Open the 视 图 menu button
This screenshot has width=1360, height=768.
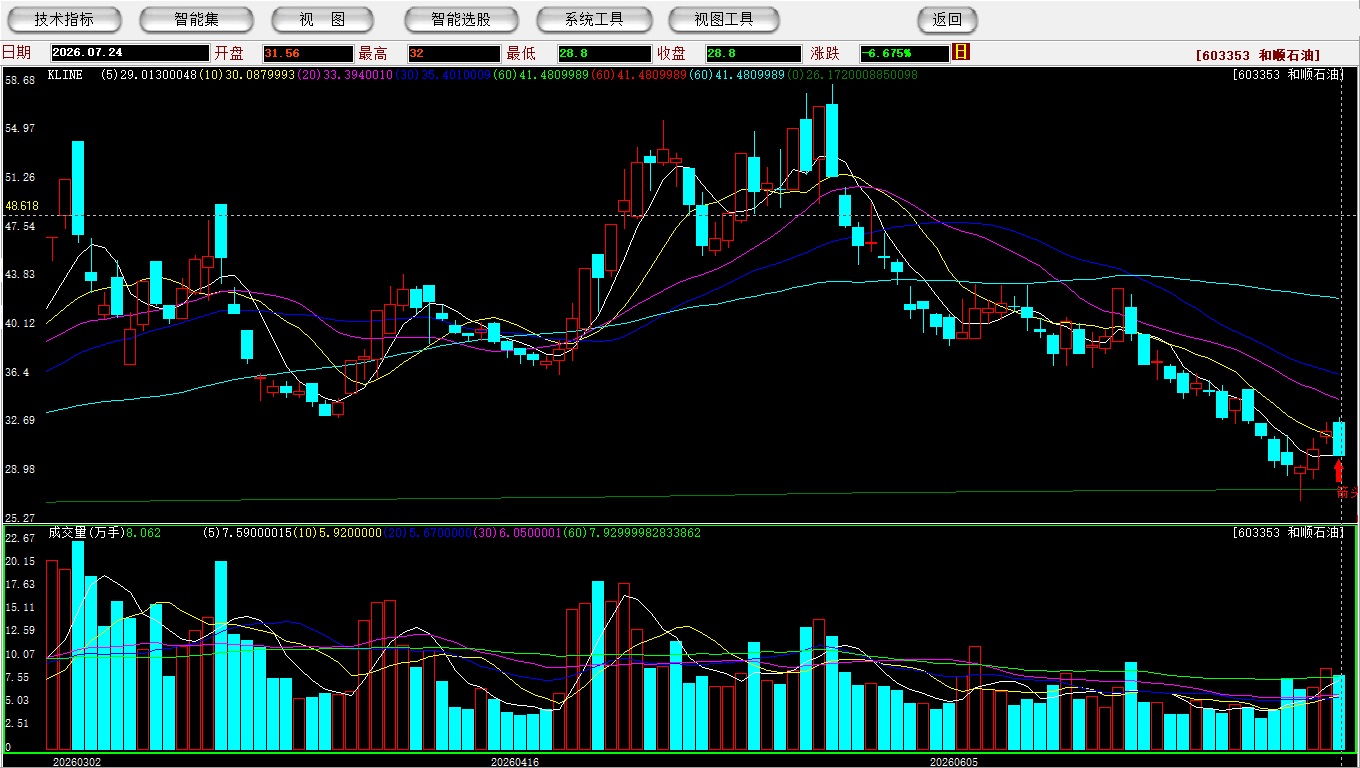click(x=322, y=19)
